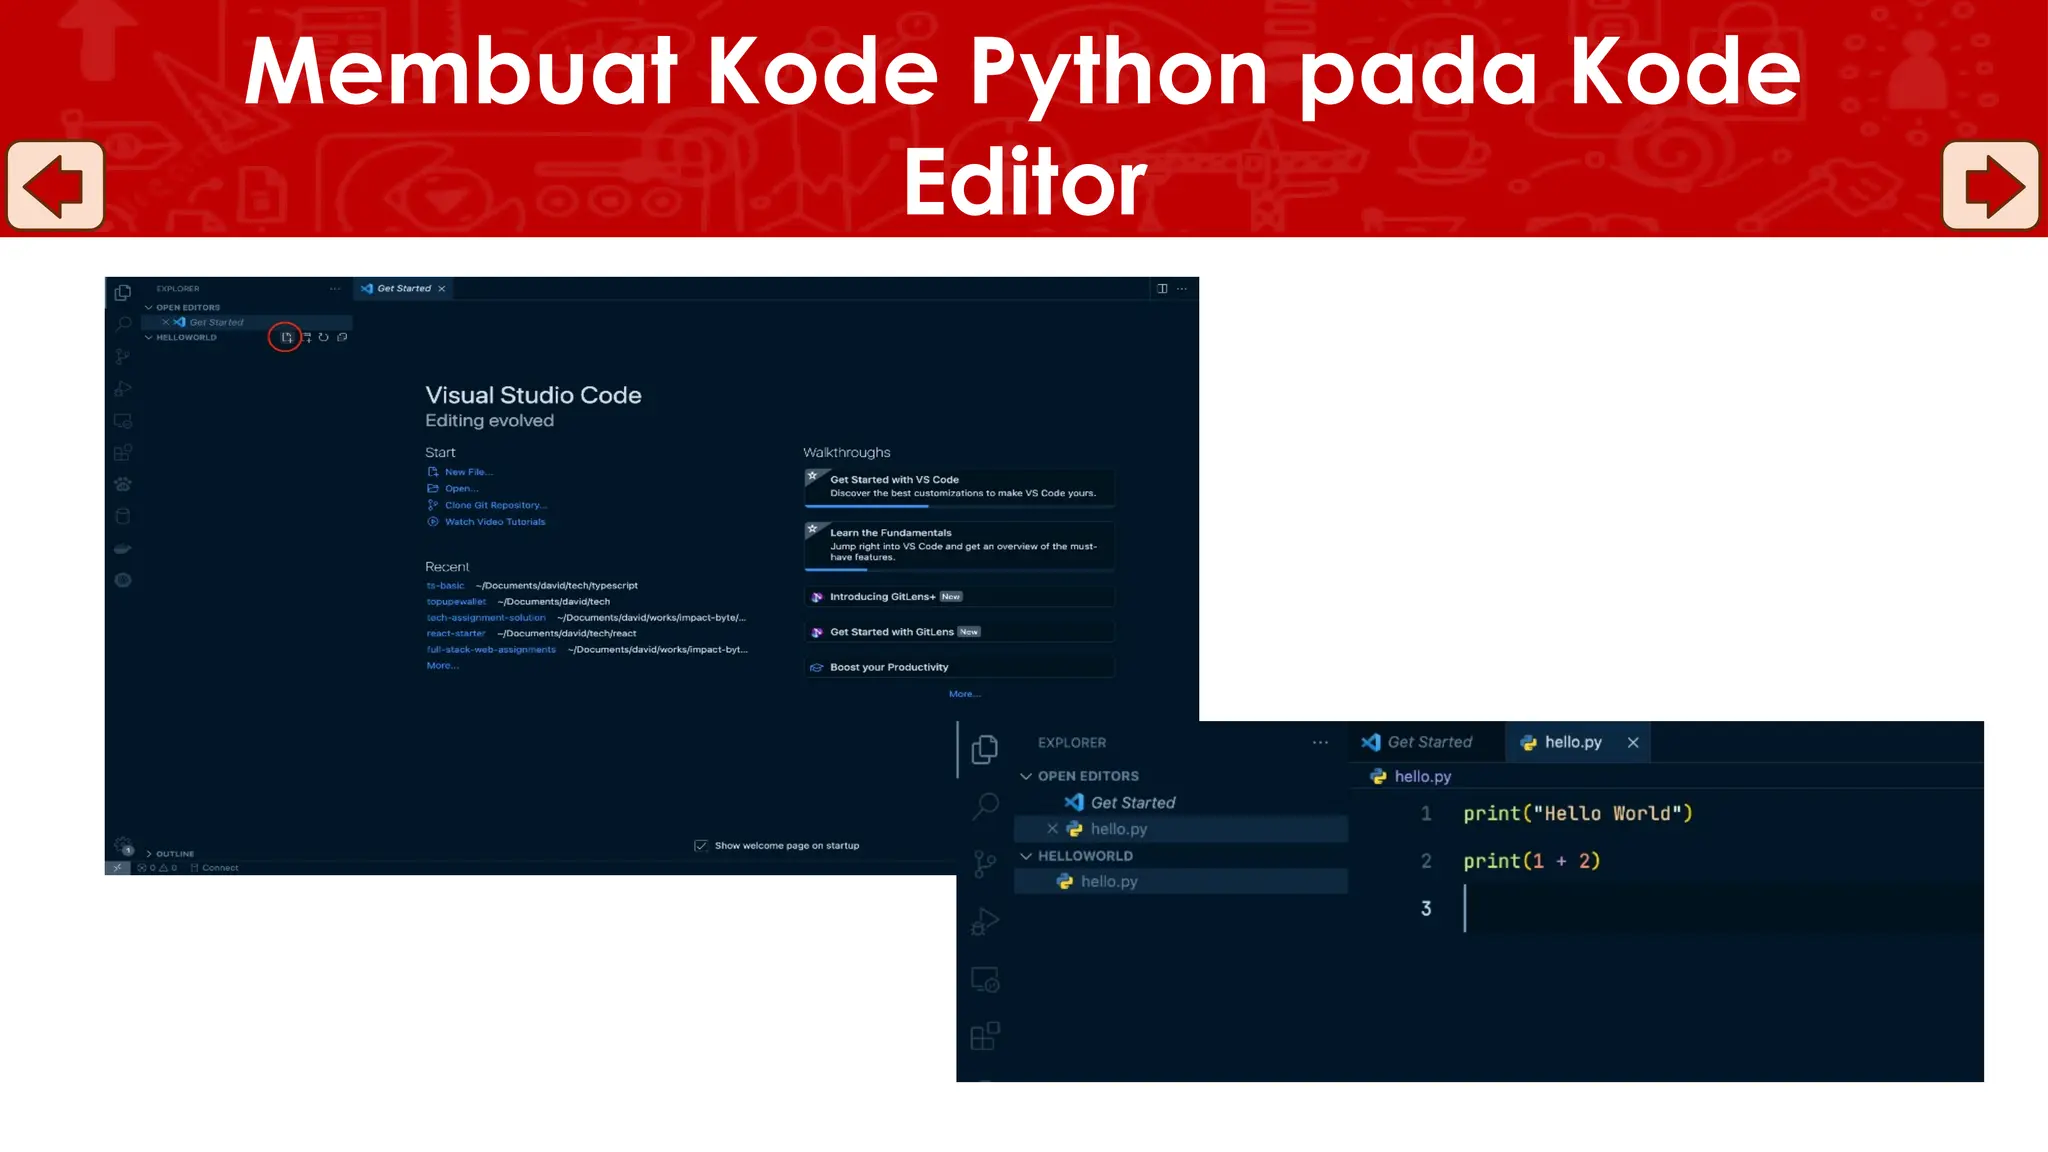The width and height of the screenshot is (2048, 1152).
Task: Select the Get Started tab in first window
Action: pos(403,288)
